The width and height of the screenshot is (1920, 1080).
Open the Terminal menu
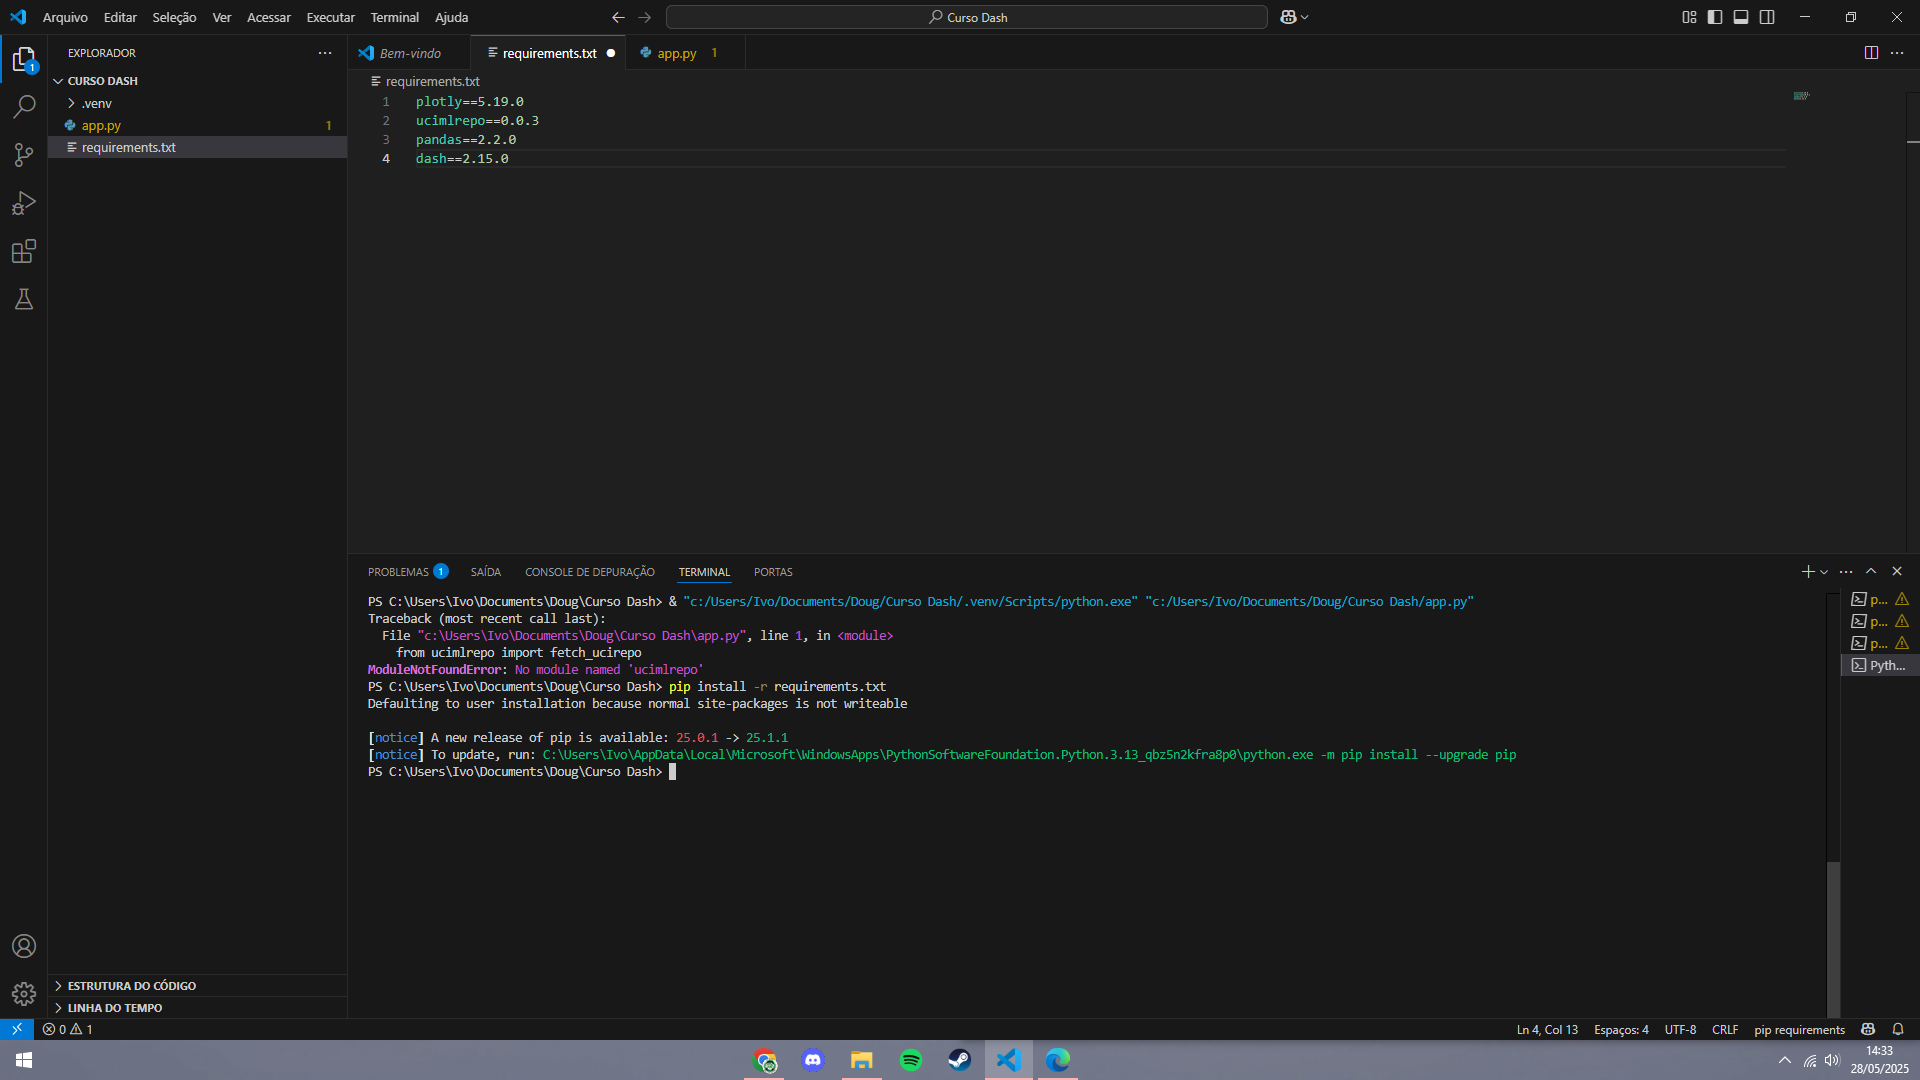(395, 17)
